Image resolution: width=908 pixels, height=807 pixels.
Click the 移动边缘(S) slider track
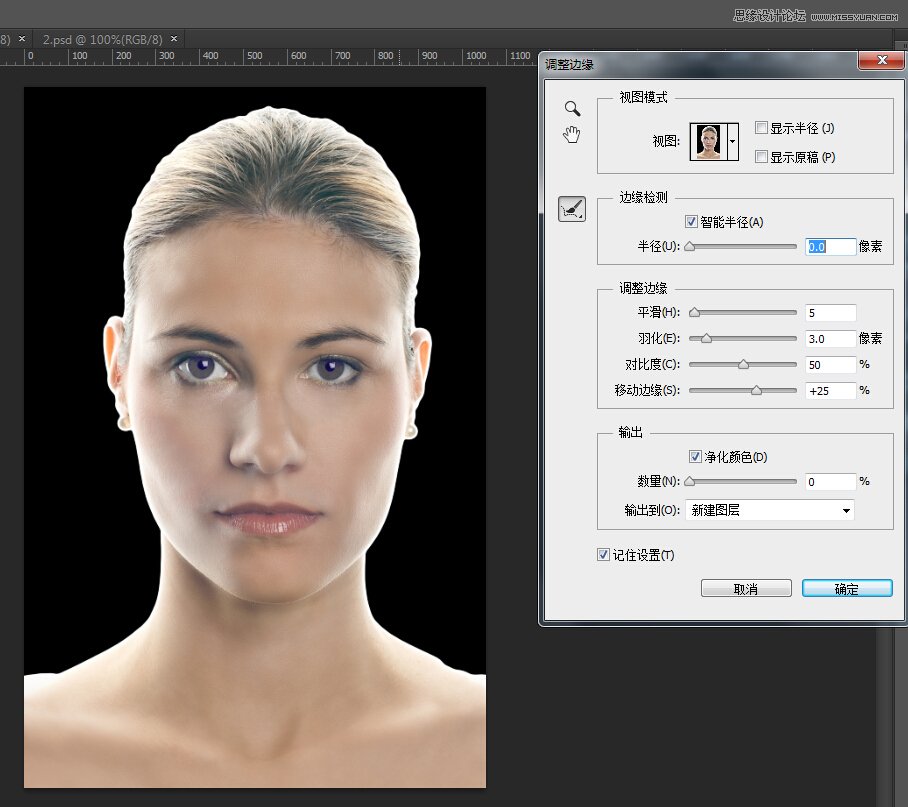click(742, 391)
